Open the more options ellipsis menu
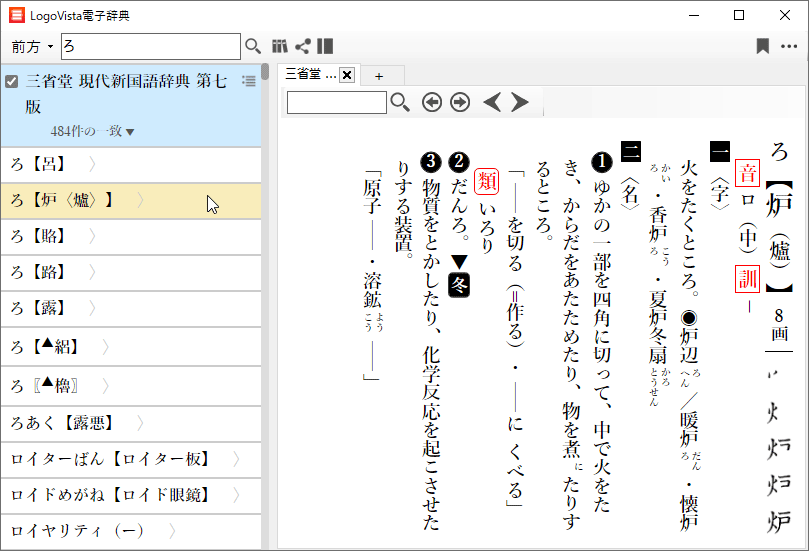 [x=788, y=46]
